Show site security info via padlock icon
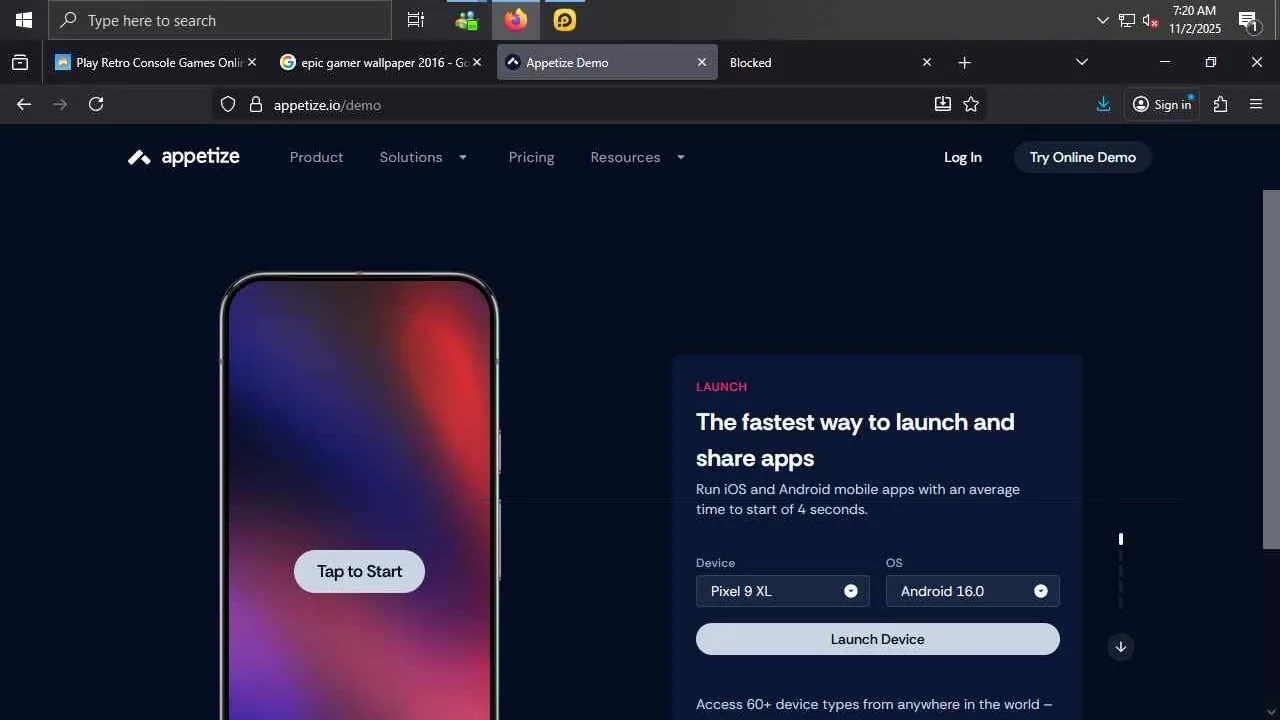Viewport: 1280px width, 720px height. (255, 104)
